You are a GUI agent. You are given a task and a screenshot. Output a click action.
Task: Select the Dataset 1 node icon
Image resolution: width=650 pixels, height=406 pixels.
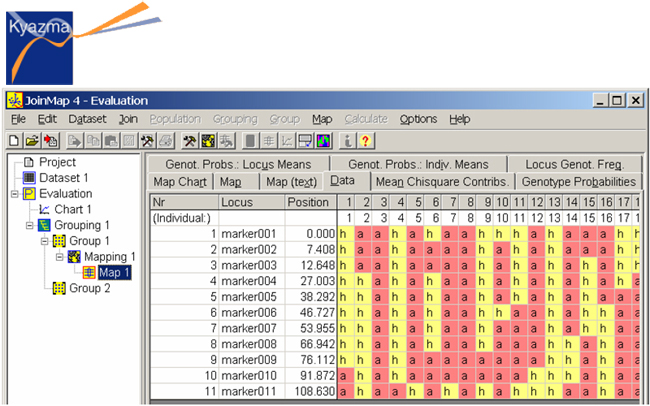[x=29, y=178]
